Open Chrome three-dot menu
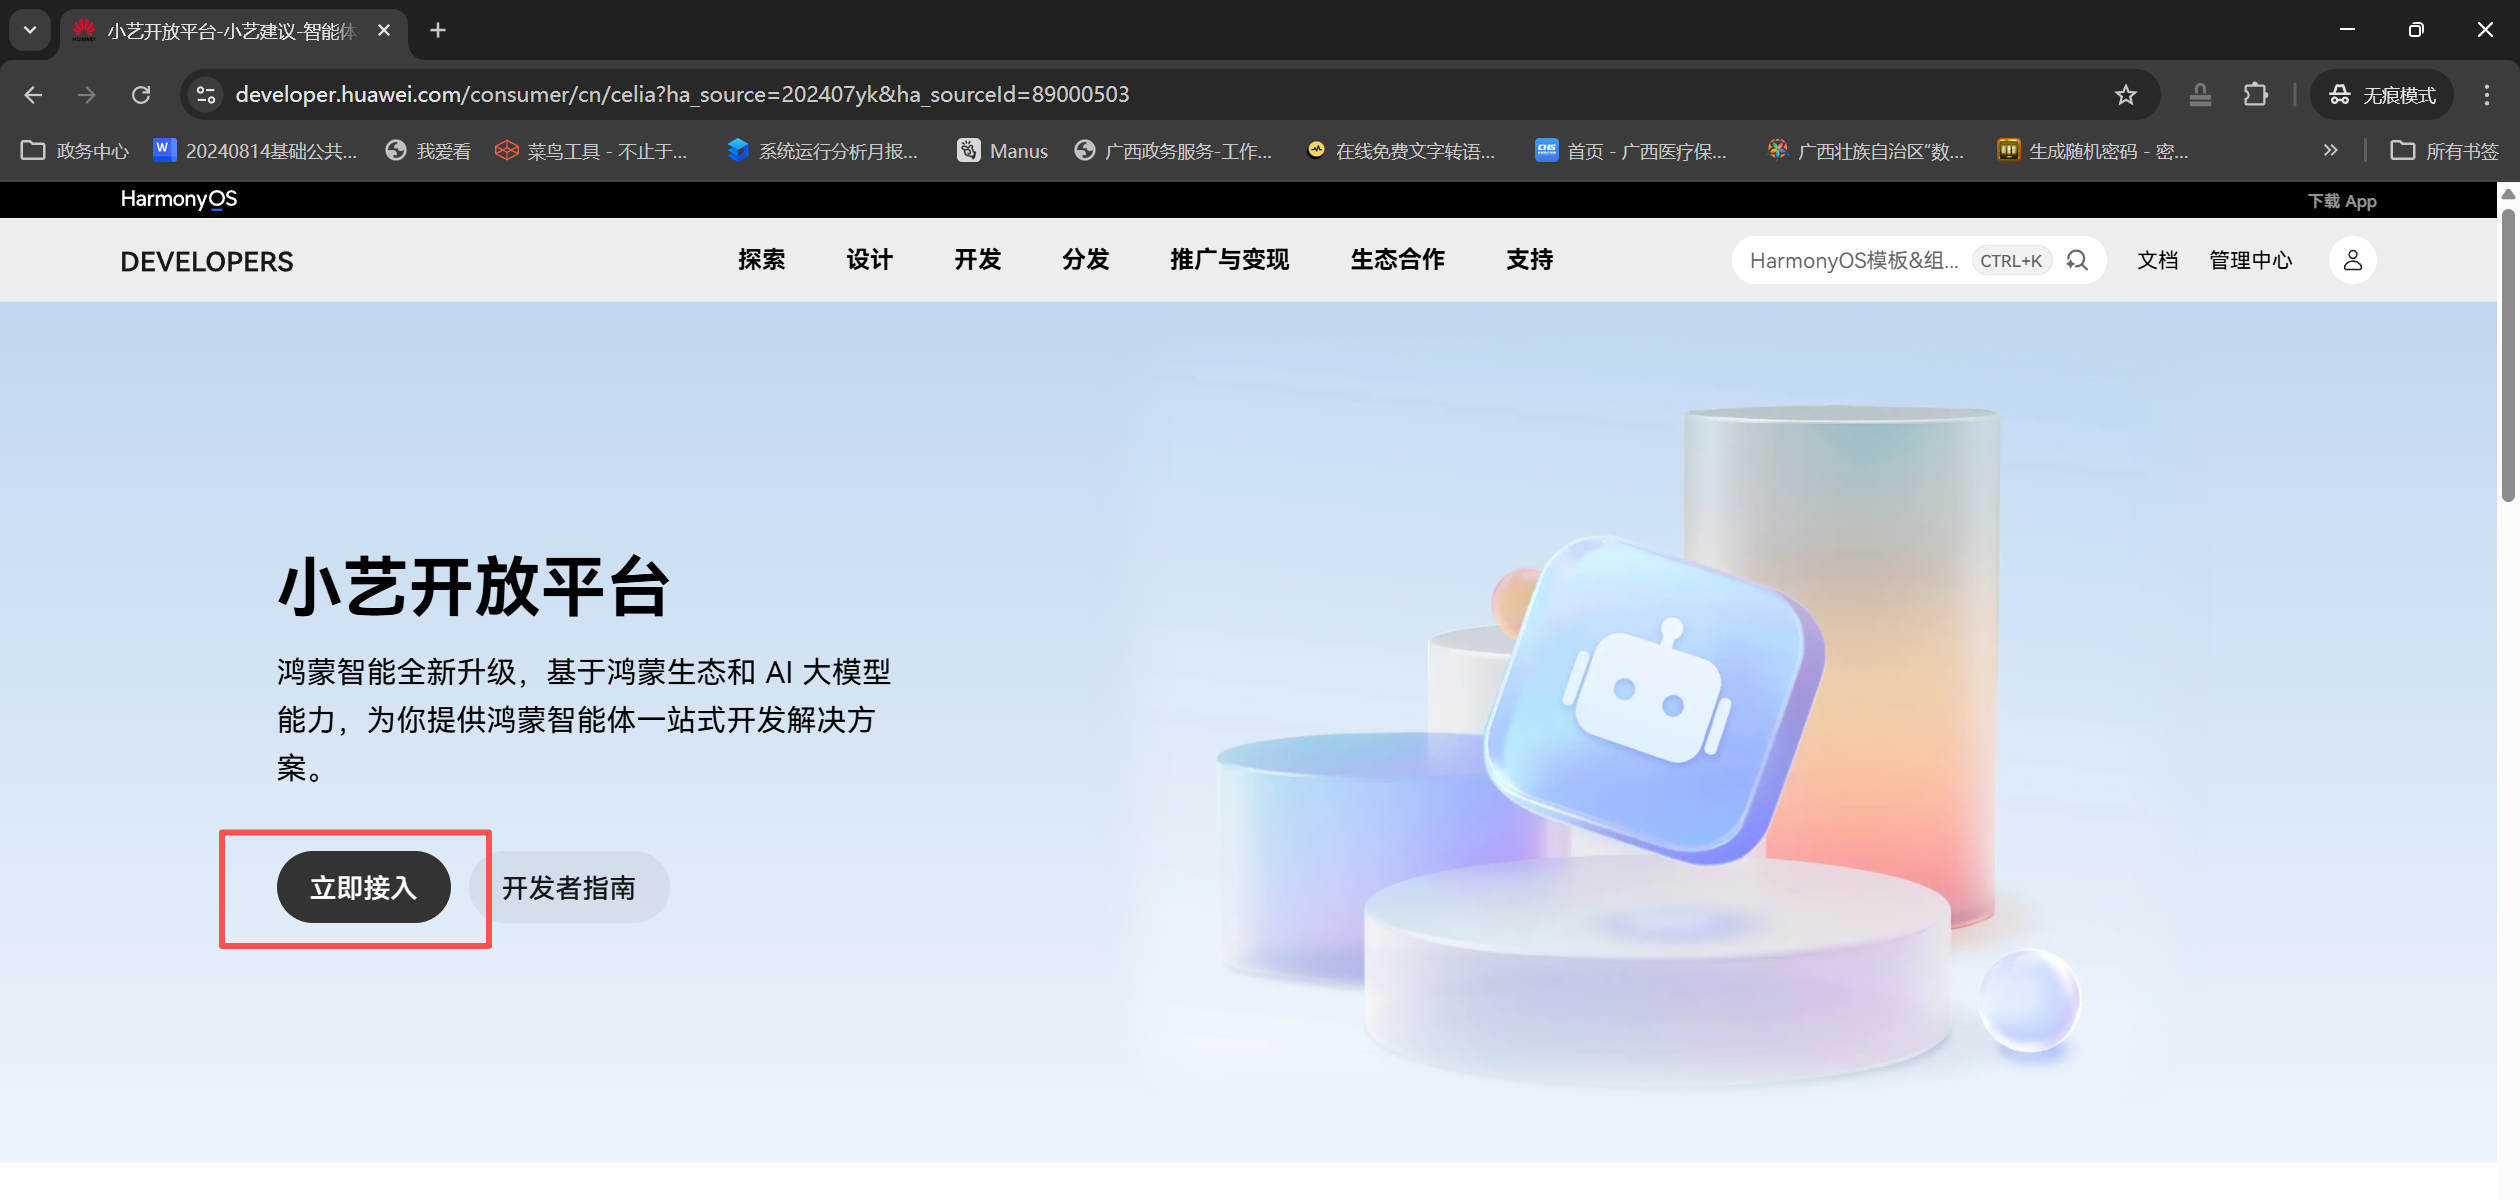The width and height of the screenshot is (2520, 1200). point(2486,95)
